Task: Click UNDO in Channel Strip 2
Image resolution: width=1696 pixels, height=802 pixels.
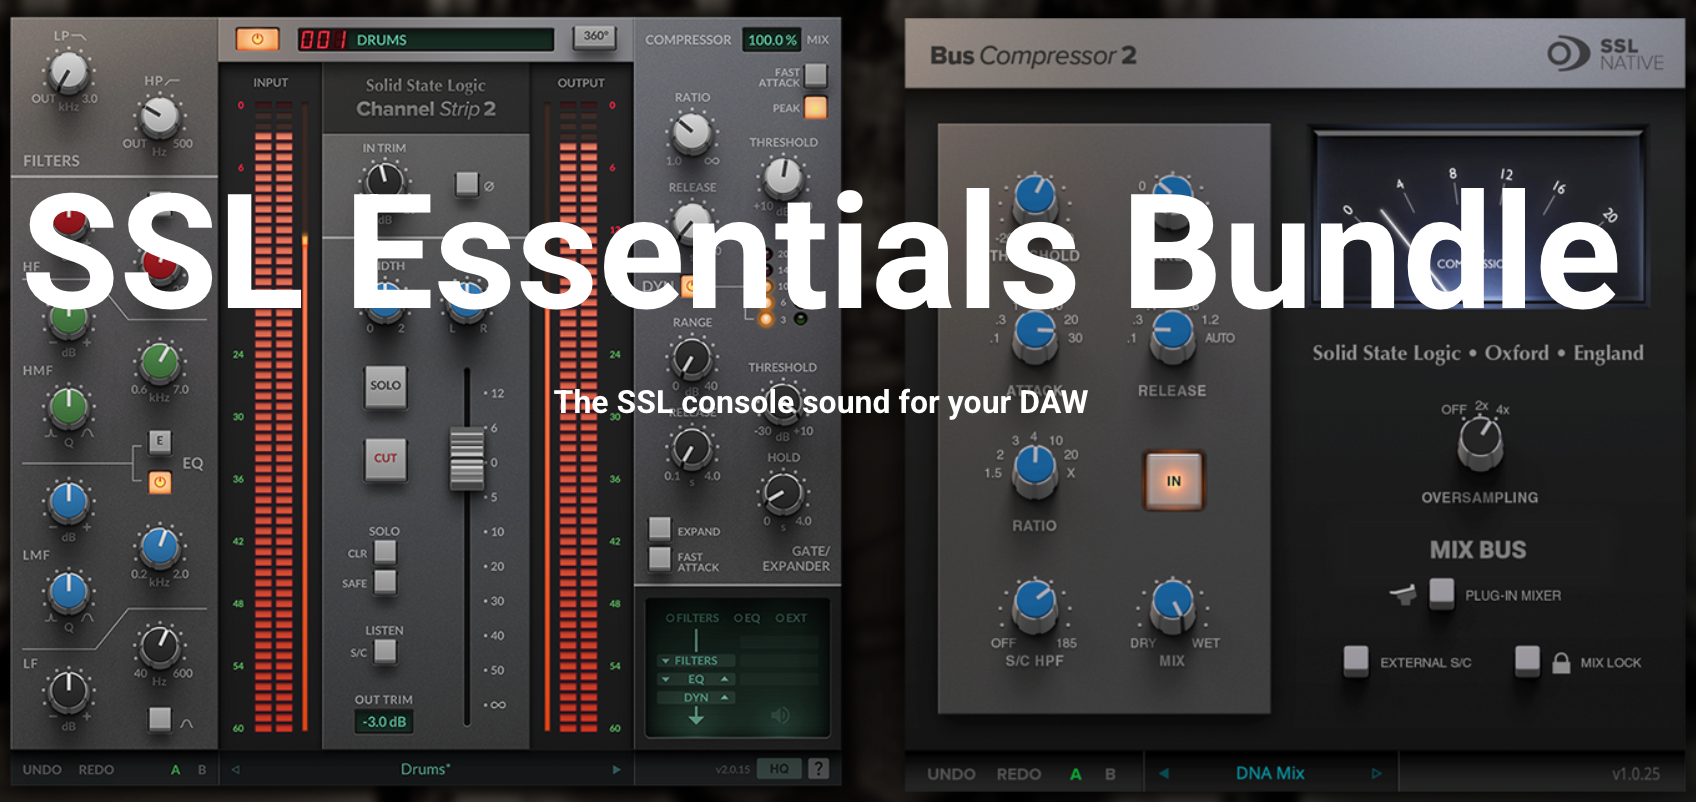Action: coord(42,769)
